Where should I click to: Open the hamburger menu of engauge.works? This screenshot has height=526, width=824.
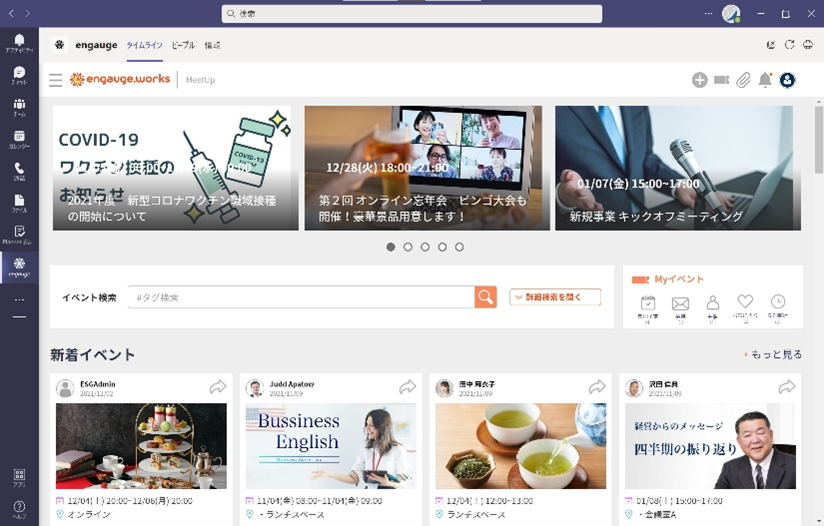pos(56,80)
